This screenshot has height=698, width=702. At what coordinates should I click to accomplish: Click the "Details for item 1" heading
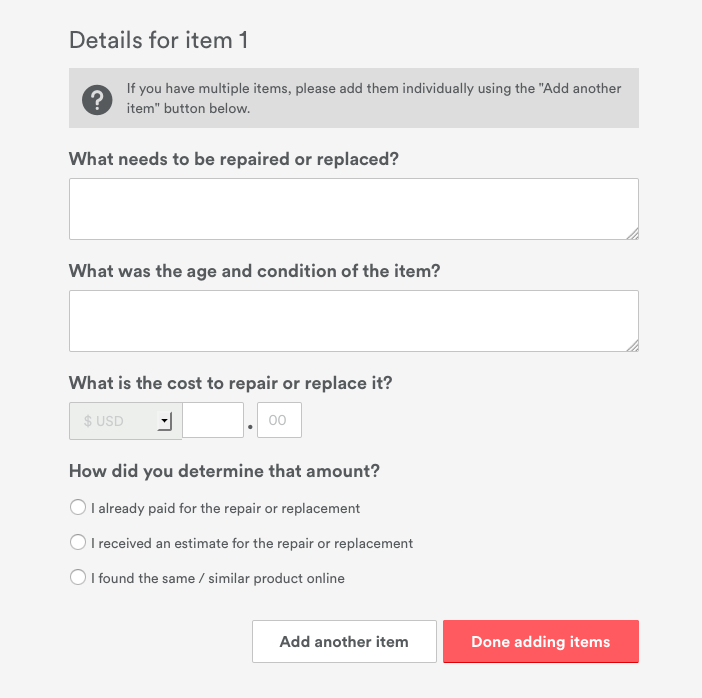tap(158, 40)
